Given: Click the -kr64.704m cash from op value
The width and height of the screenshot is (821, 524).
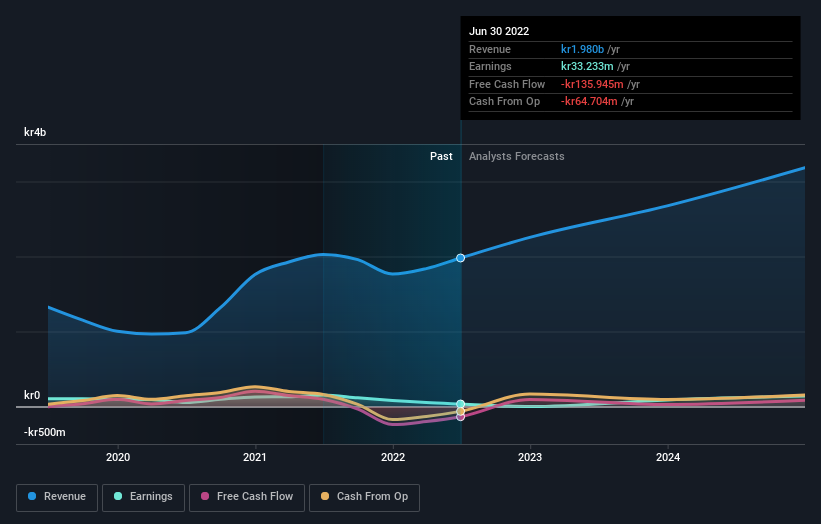Looking at the screenshot, I should point(589,102).
